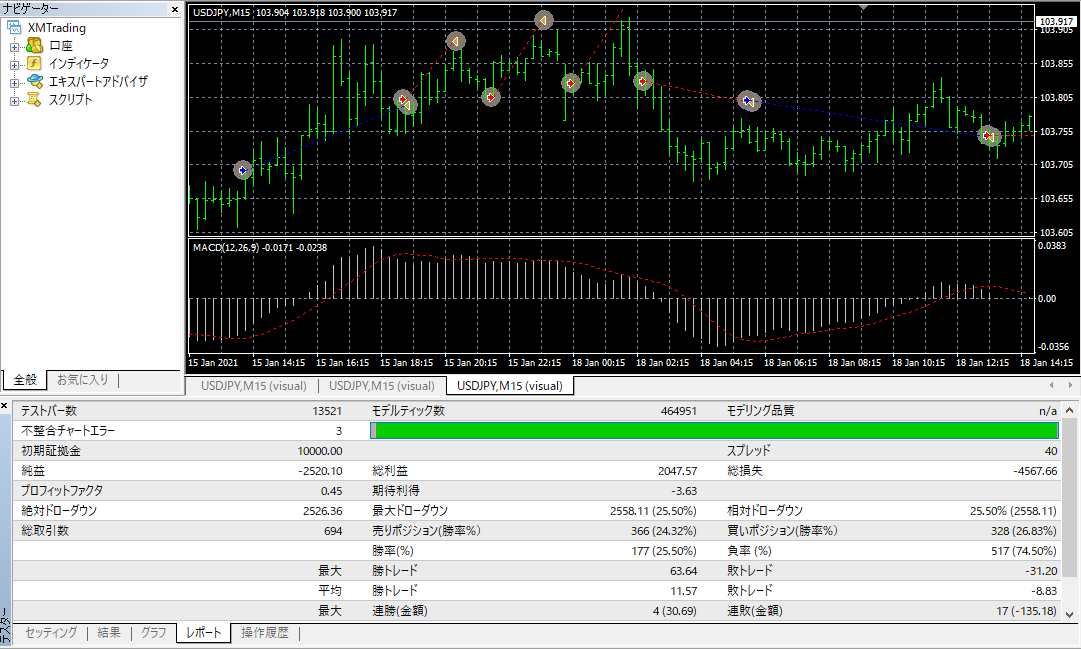Image resolution: width=1081 pixels, height=649 pixels.
Task: Expand the インディケータ tree node
Action: tap(14, 65)
